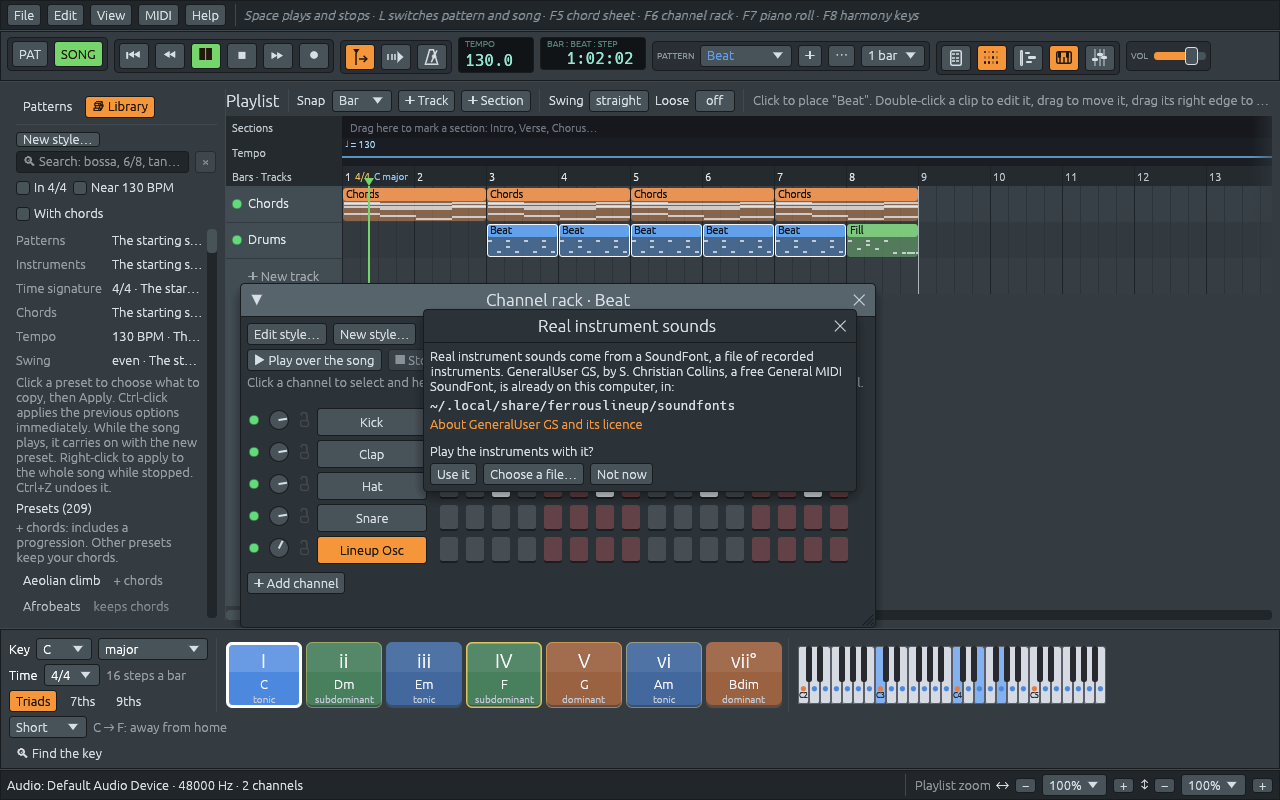Open the Key C dropdown

[63, 649]
